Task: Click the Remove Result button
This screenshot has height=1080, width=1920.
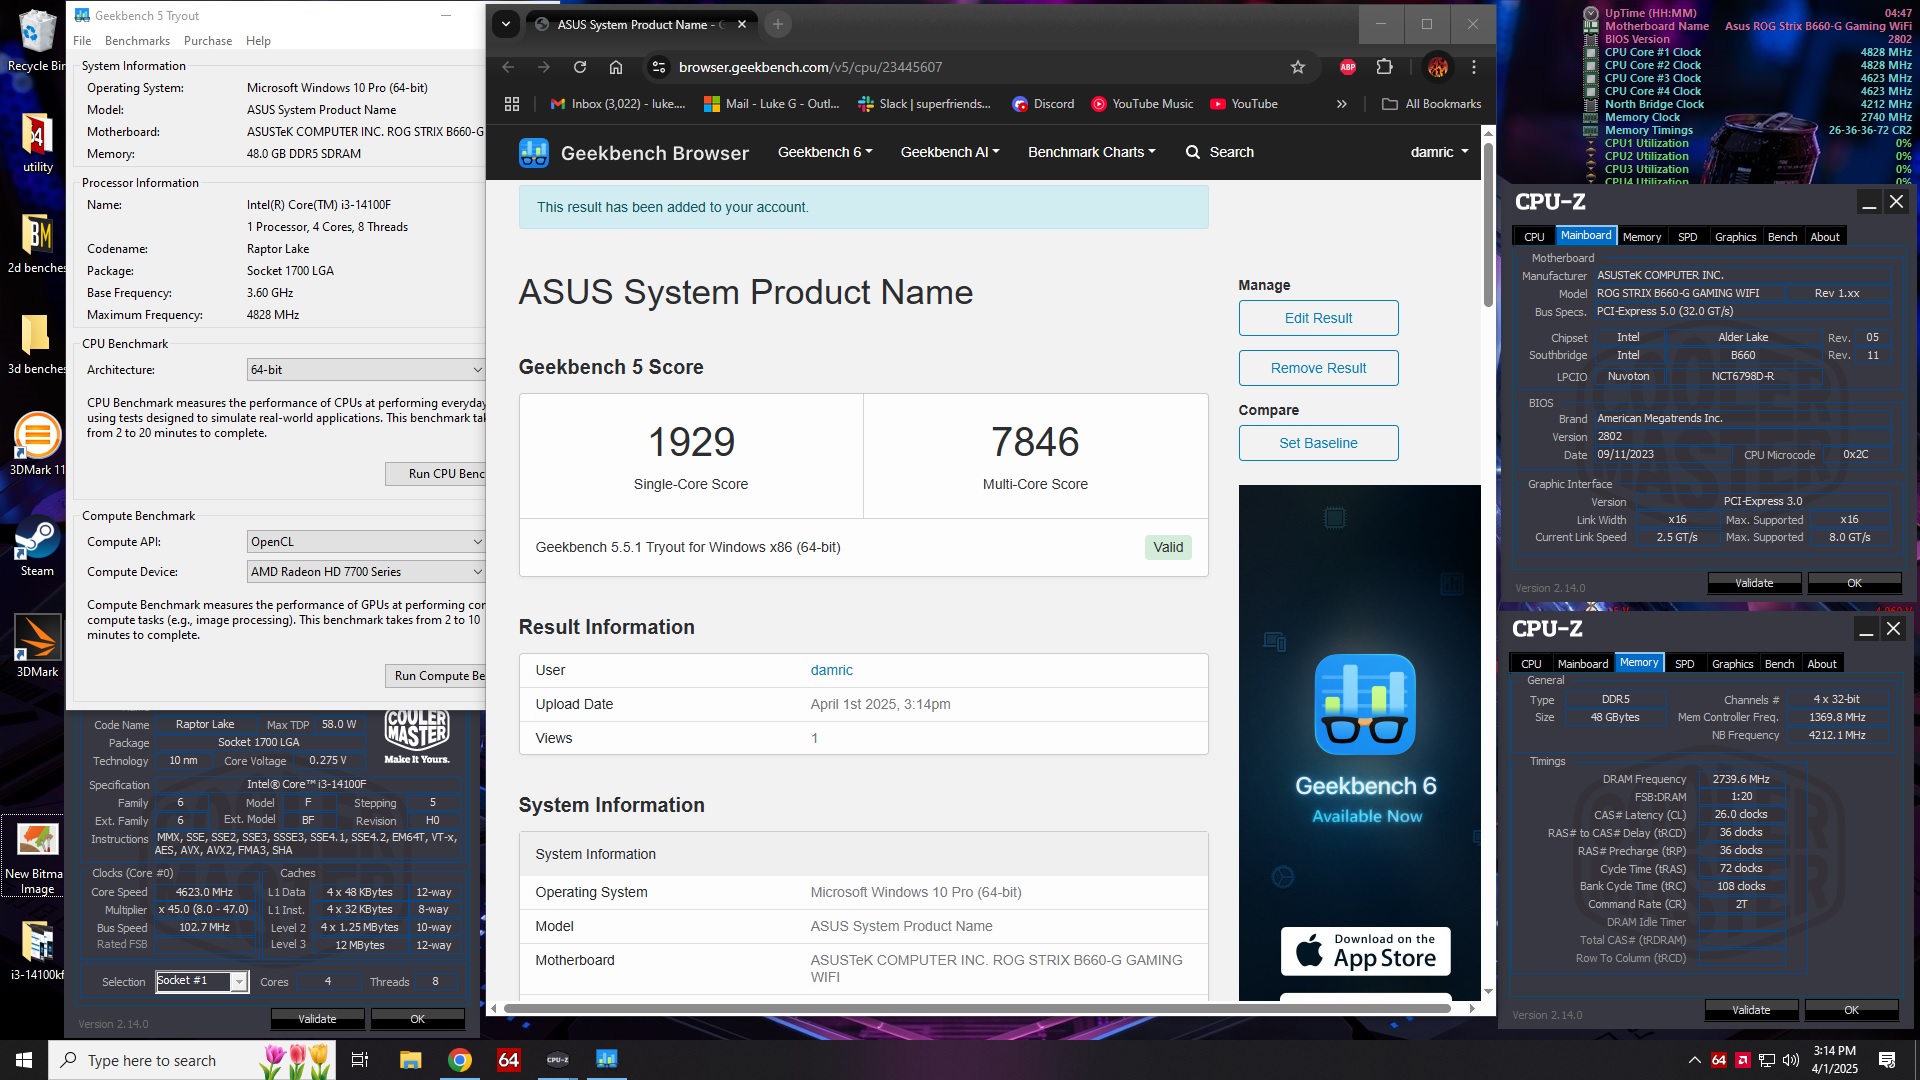Action: [1318, 368]
